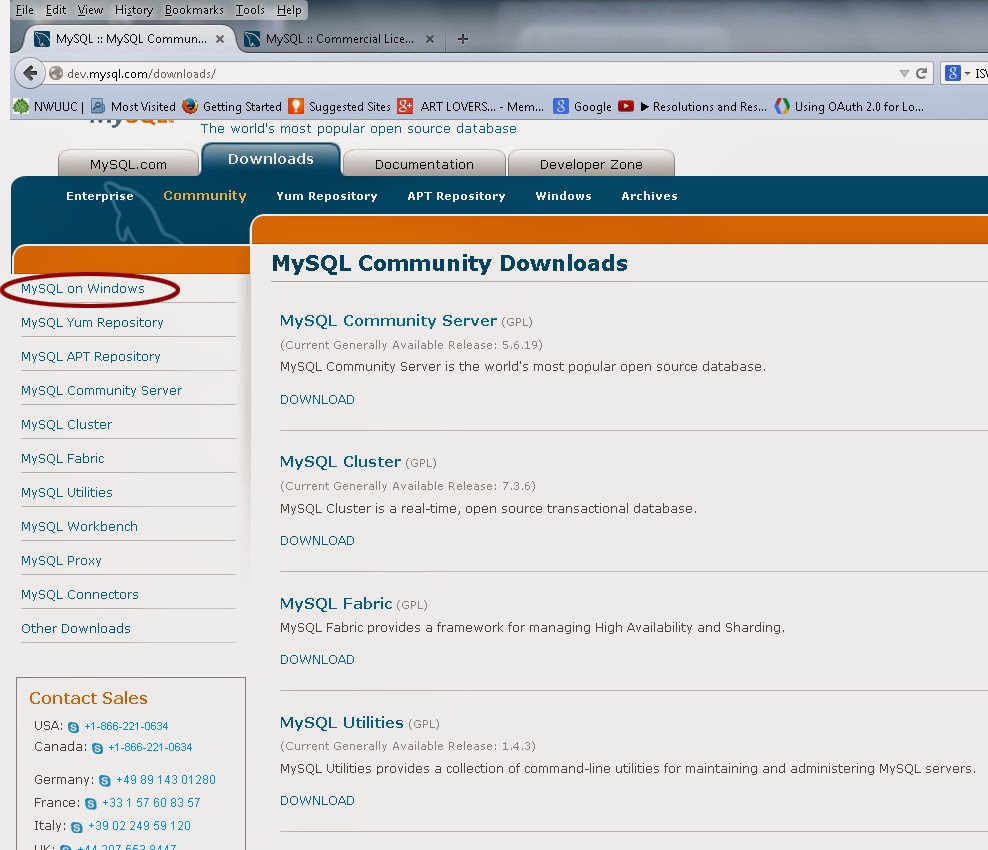The width and height of the screenshot is (988, 850).
Task: Open the Most Visited bookmark folder
Action: (x=134, y=106)
